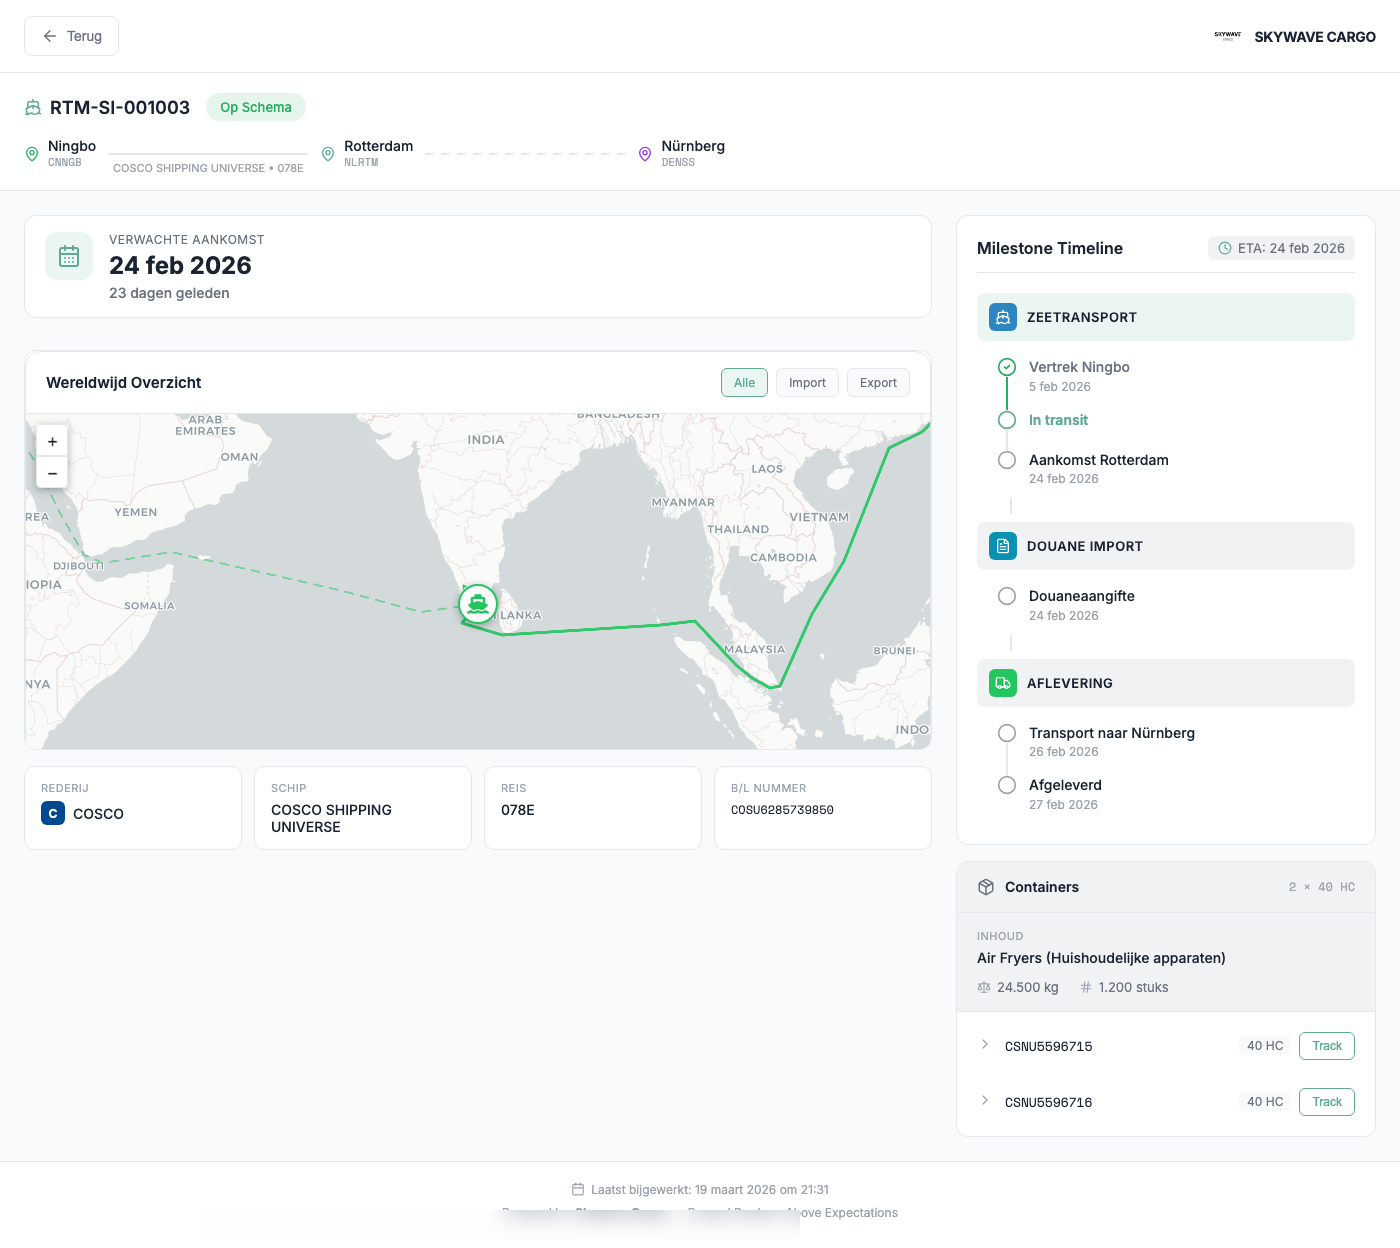The height and width of the screenshot is (1248, 1400).
Task: Zoom in on the map
Action: 52,441
